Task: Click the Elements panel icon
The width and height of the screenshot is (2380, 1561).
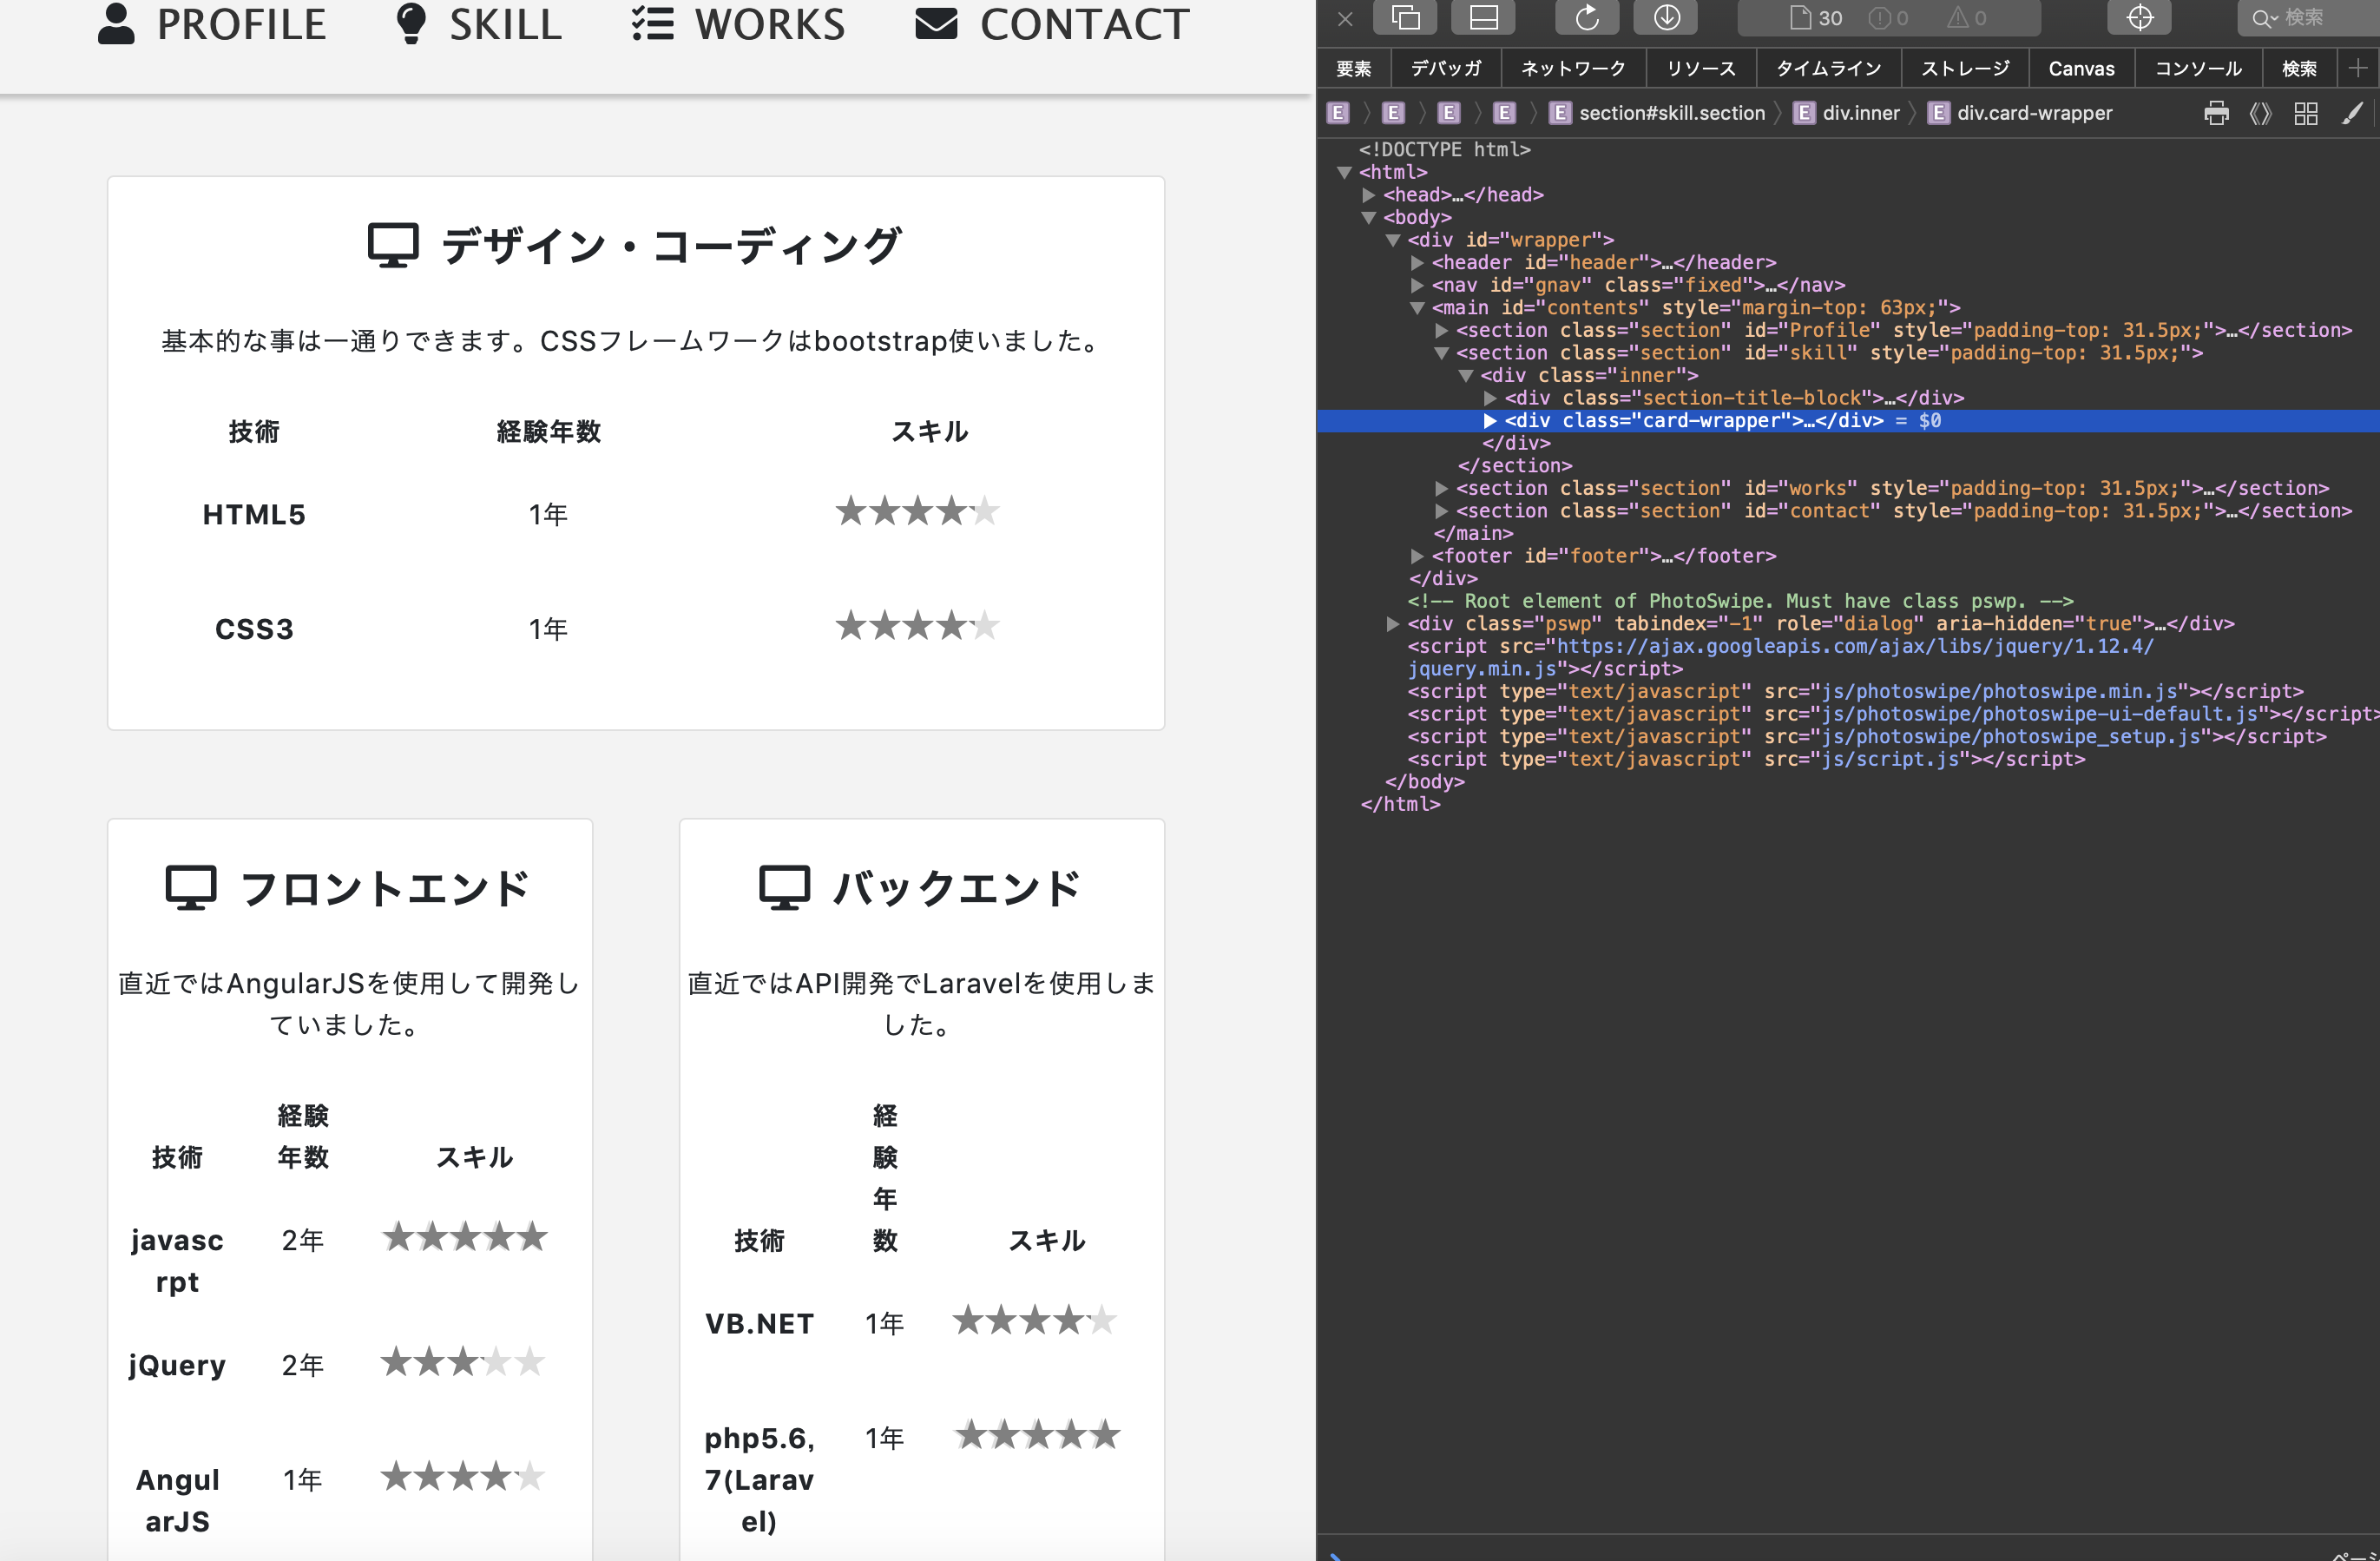Action: click(x=1357, y=68)
